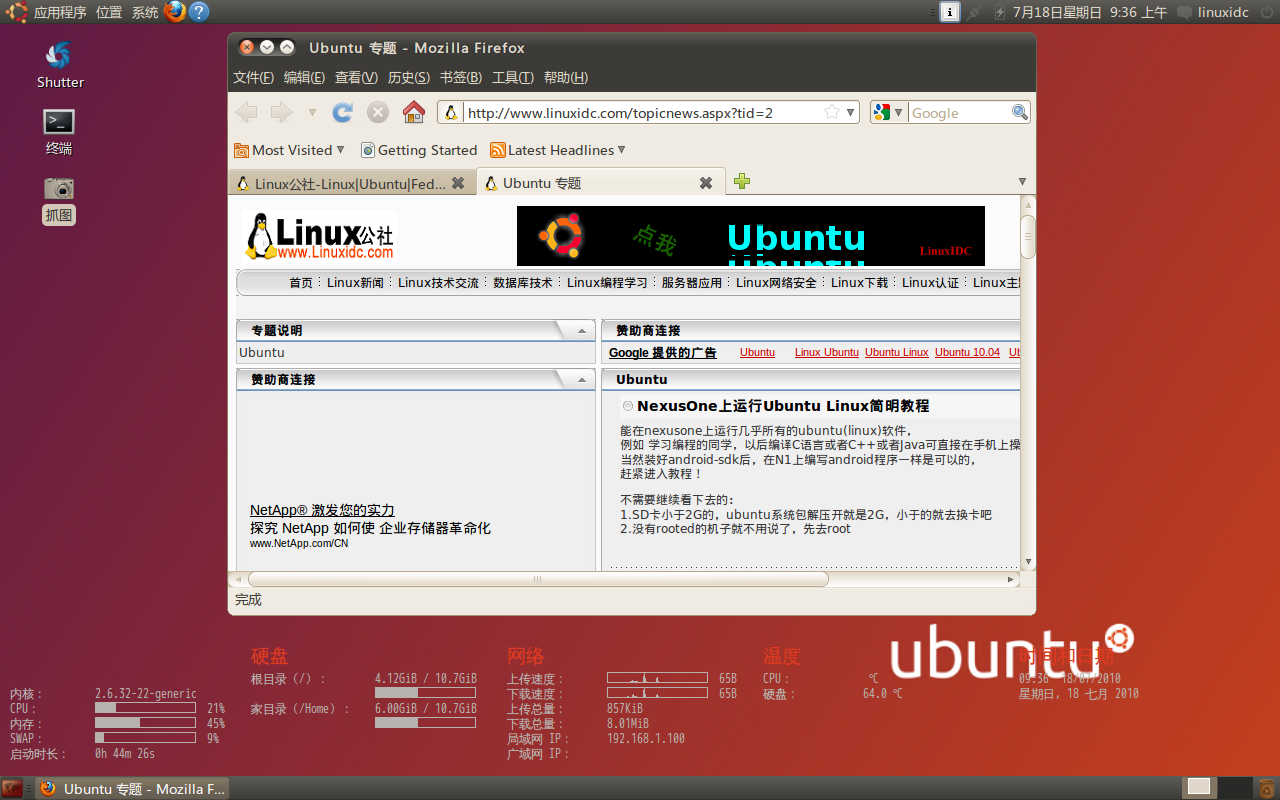The image size is (1280, 800).
Task: Click the Google search input field
Action: [x=960, y=113]
